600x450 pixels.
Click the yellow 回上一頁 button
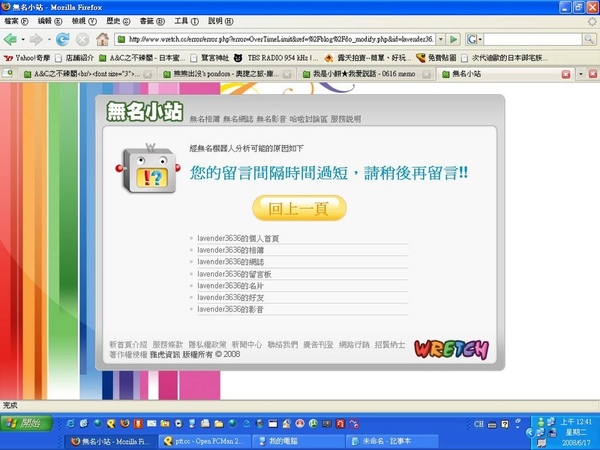[x=299, y=208]
